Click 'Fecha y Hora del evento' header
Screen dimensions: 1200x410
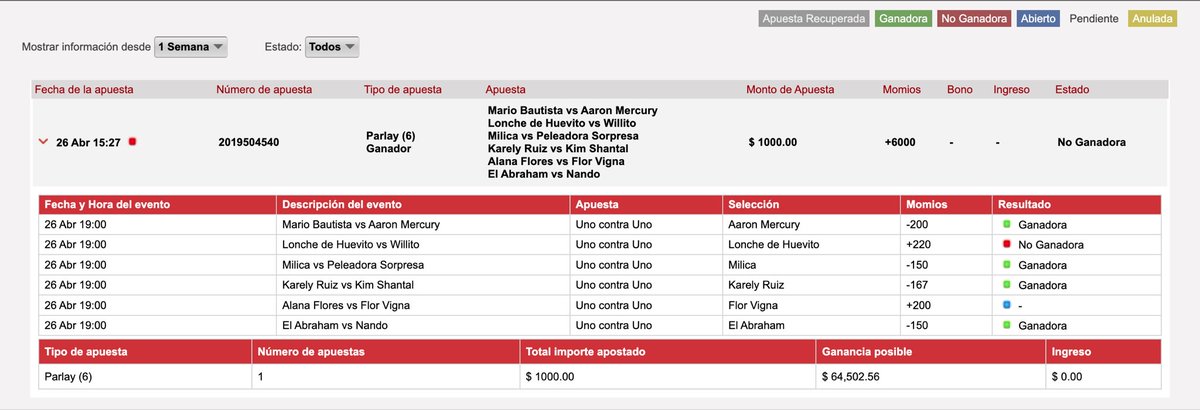point(107,204)
